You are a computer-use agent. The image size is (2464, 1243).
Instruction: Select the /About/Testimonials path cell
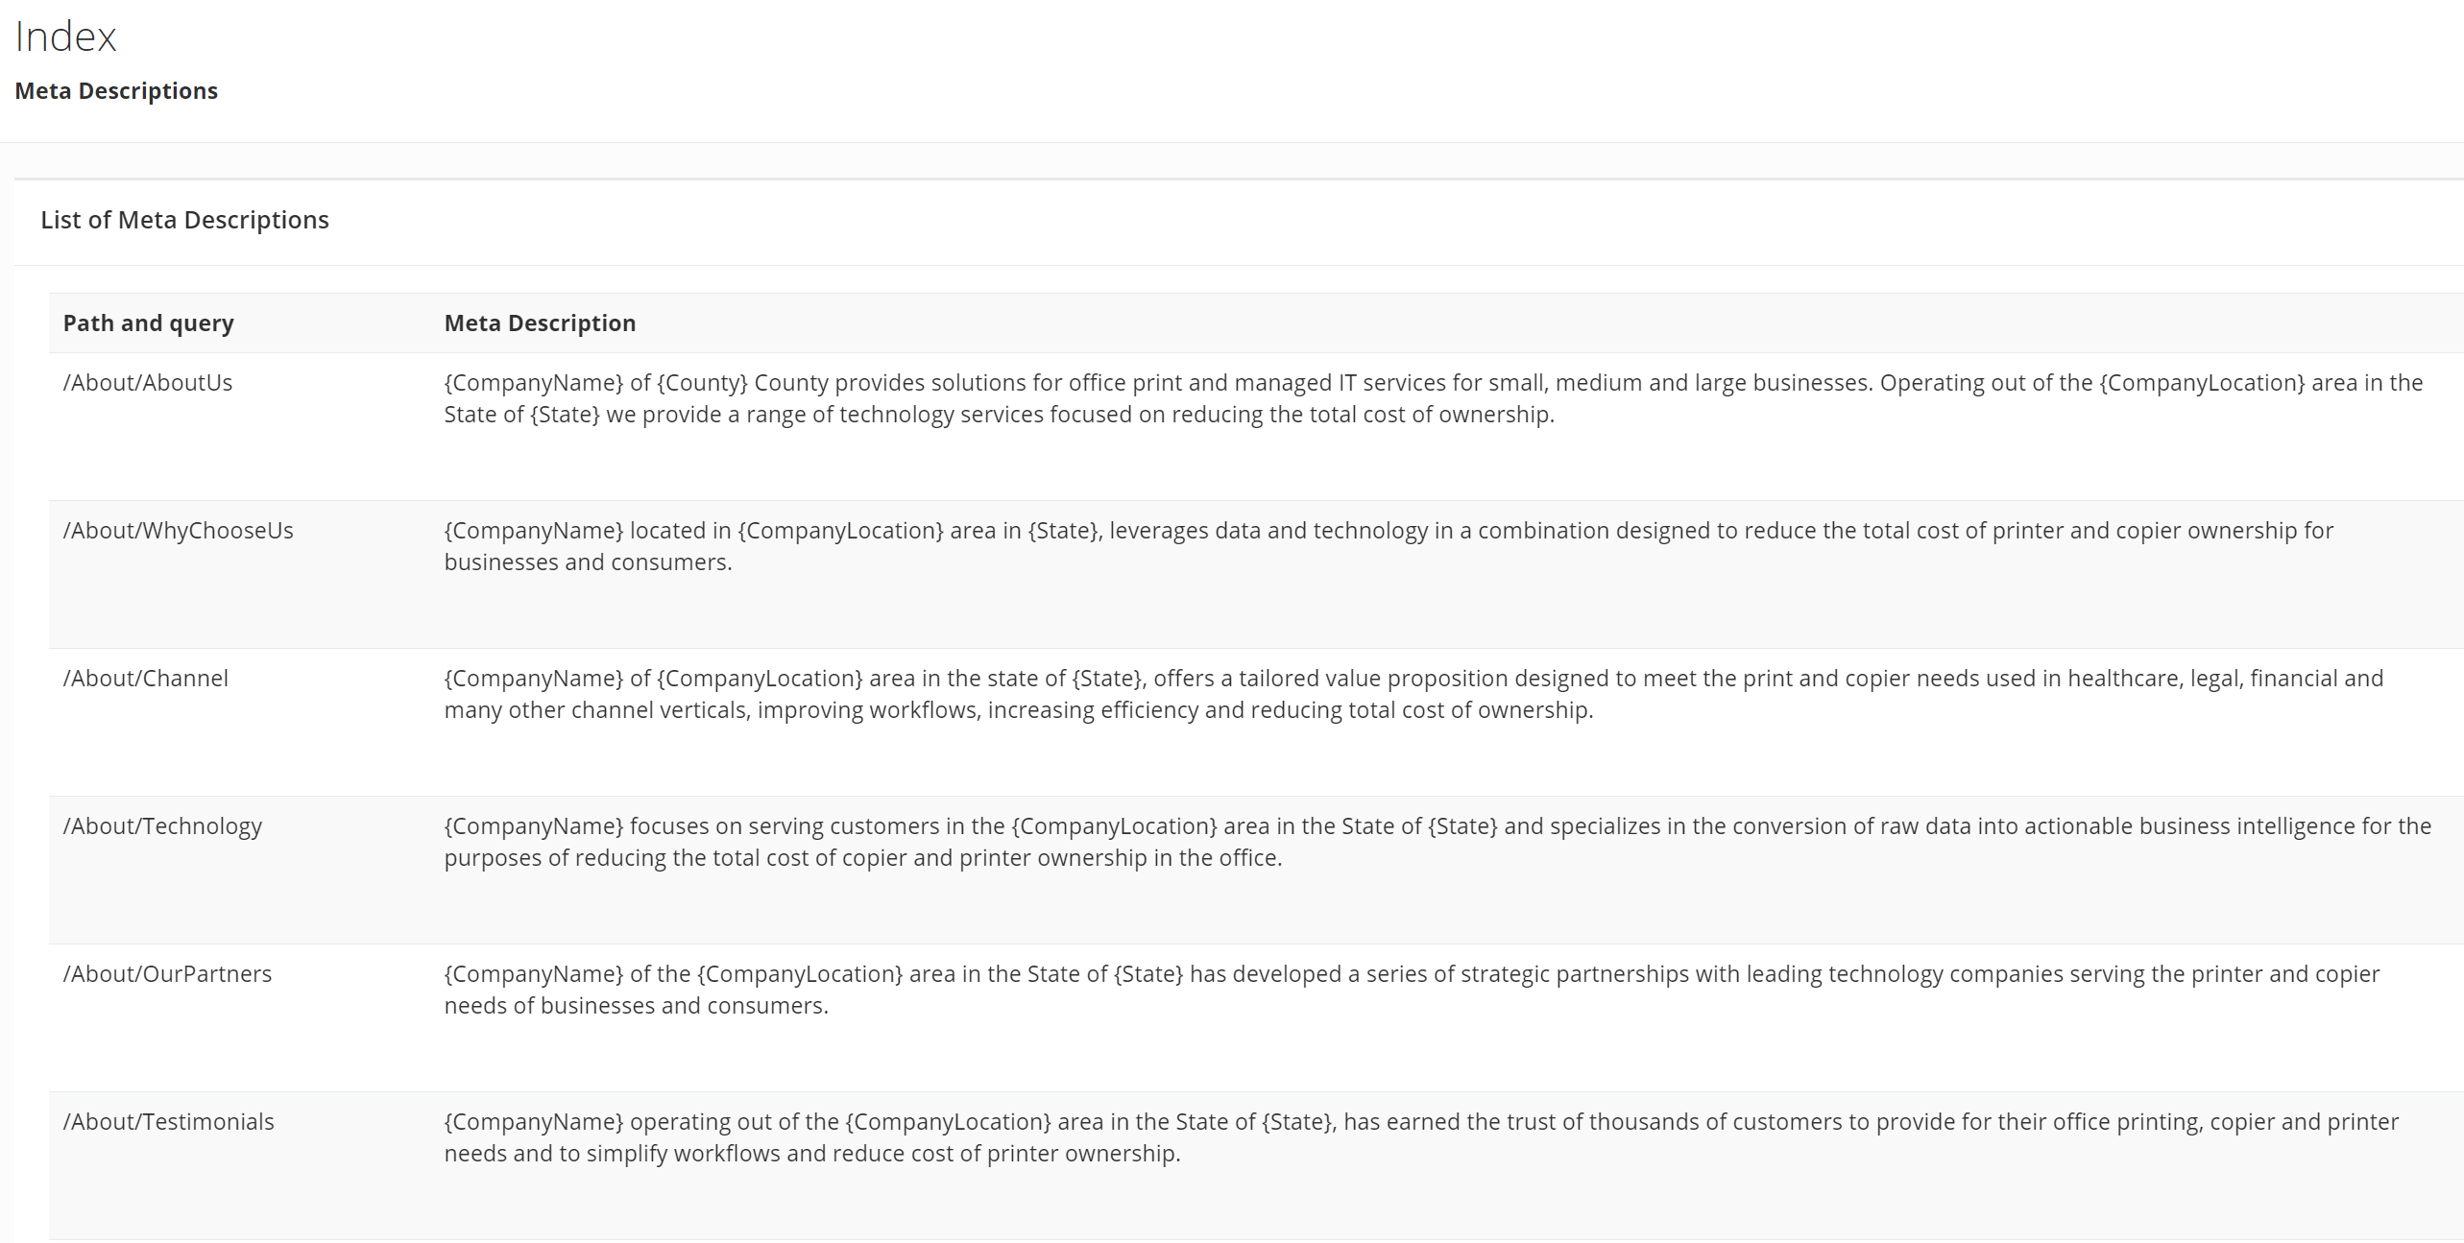click(168, 1123)
